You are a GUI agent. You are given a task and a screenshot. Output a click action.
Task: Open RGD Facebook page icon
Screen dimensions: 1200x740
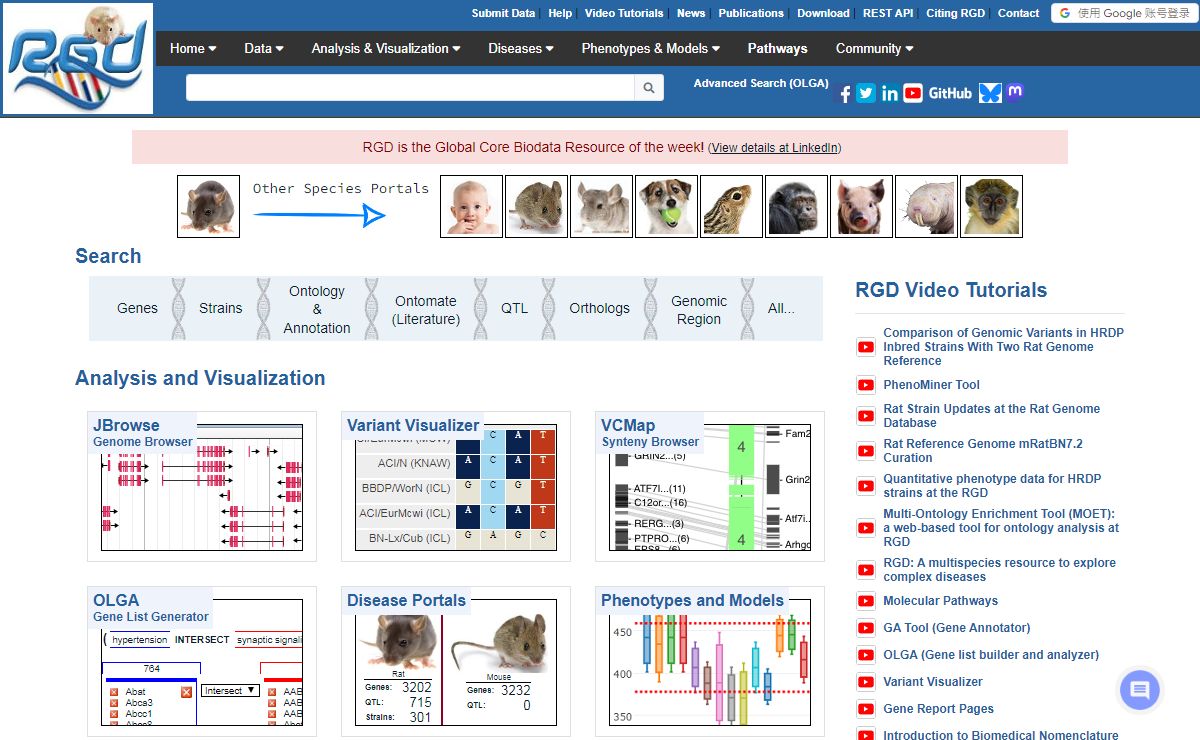[844, 93]
